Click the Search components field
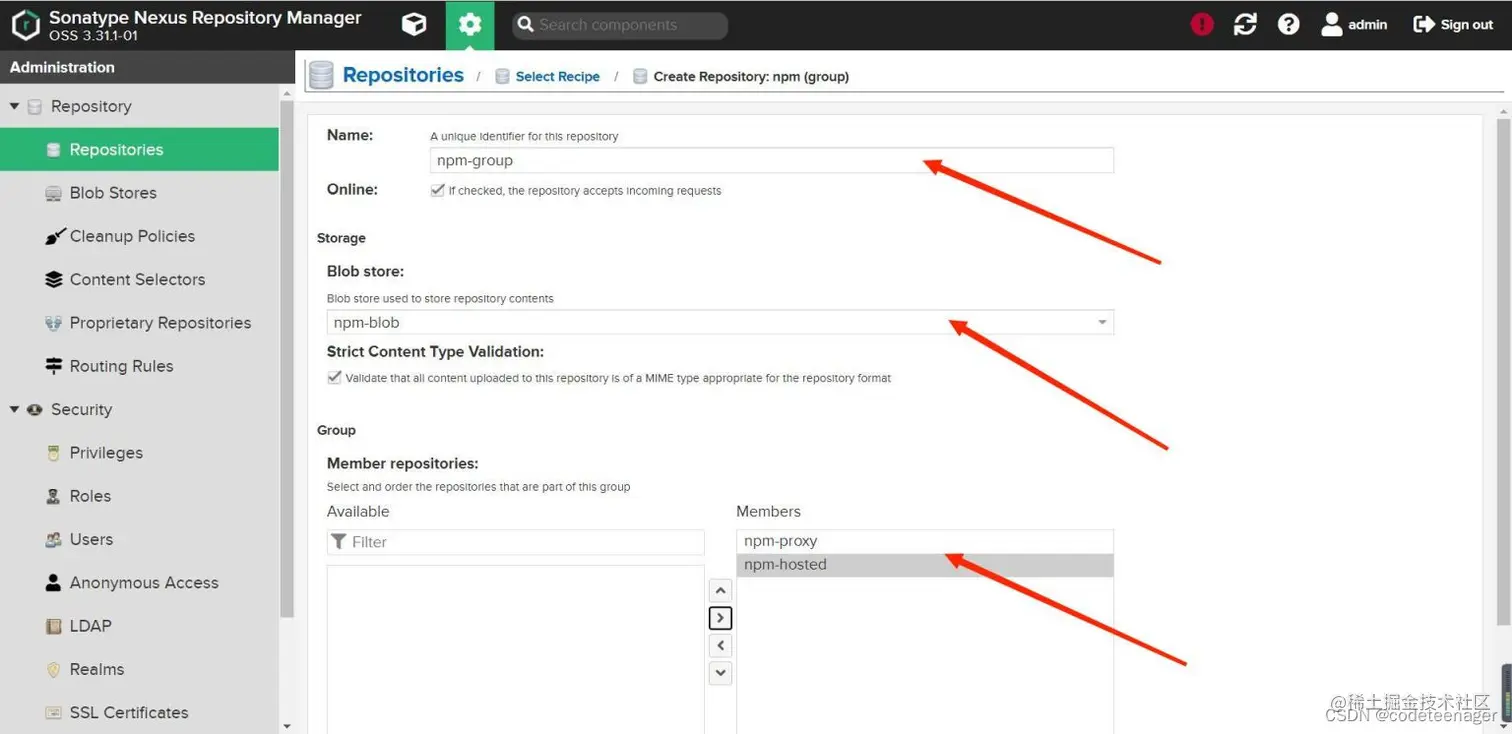 click(x=620, y=25)
